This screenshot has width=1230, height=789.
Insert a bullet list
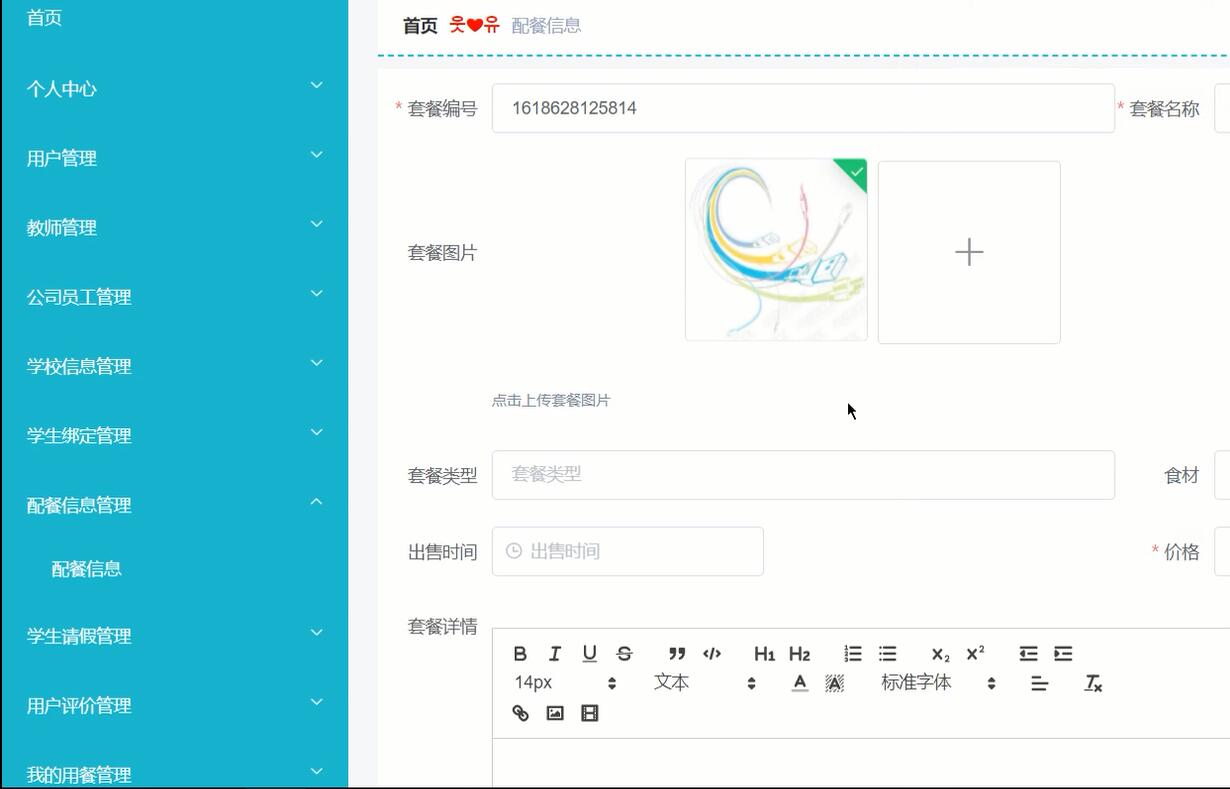pos(888,654)
